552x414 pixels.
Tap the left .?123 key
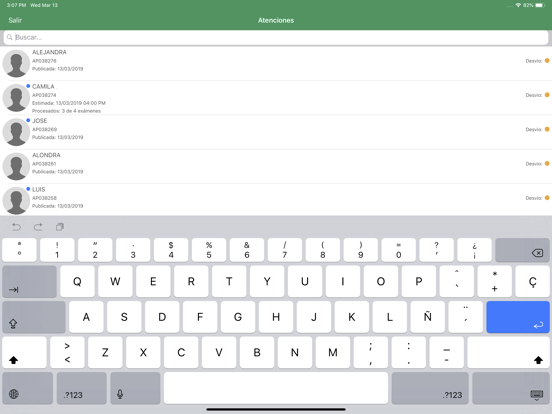point(82,388)
